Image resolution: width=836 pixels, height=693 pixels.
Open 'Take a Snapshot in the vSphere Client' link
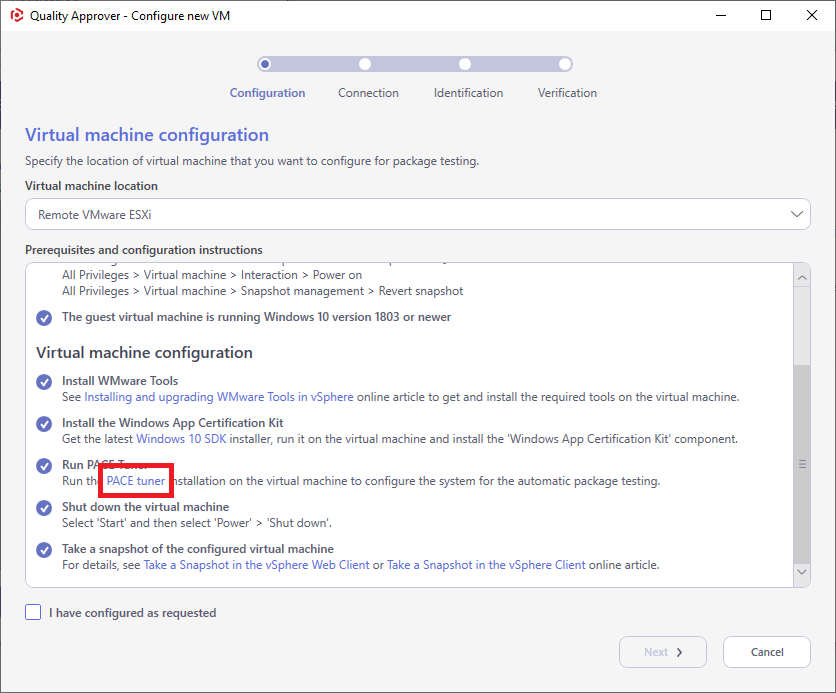click(x=486, y=565)
